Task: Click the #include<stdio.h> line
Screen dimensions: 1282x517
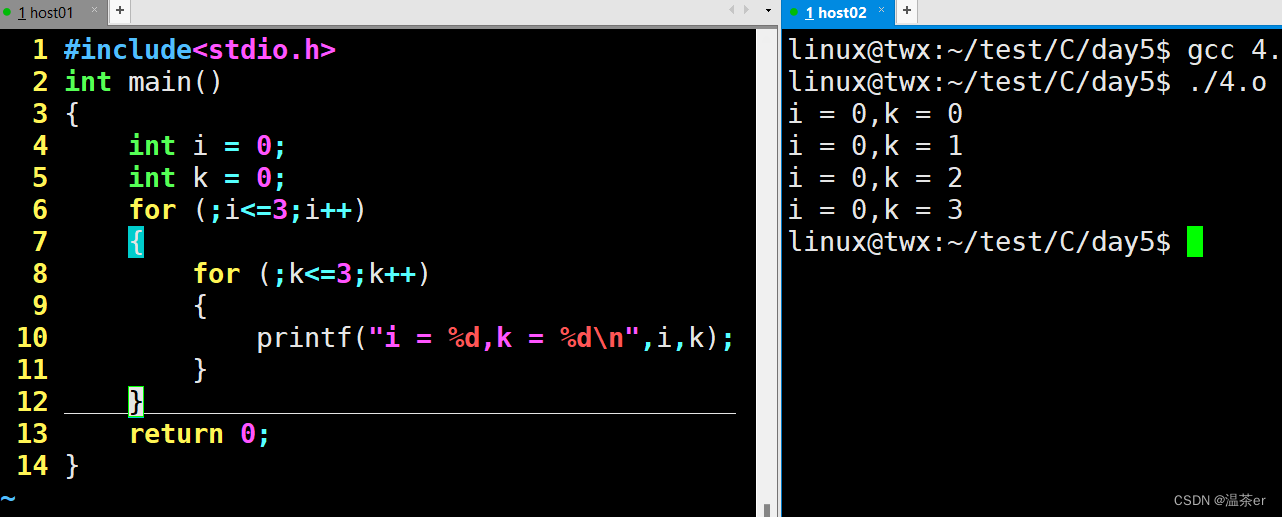Action: (x=200, y=50)
